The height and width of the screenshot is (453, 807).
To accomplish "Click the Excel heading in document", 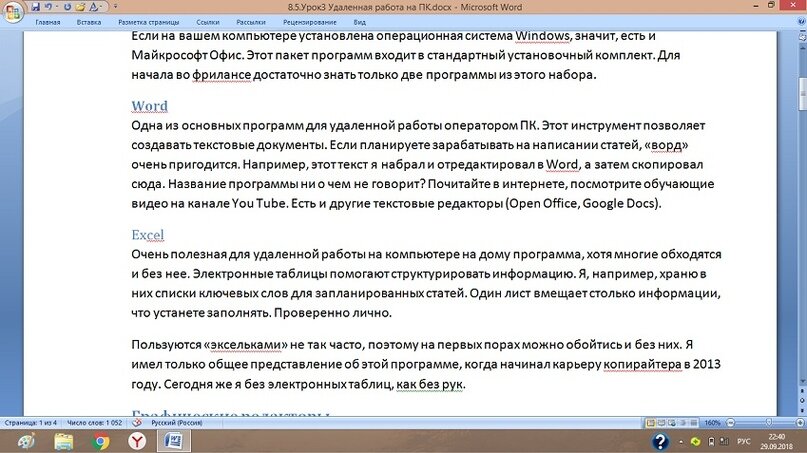I will pos(148,235).
